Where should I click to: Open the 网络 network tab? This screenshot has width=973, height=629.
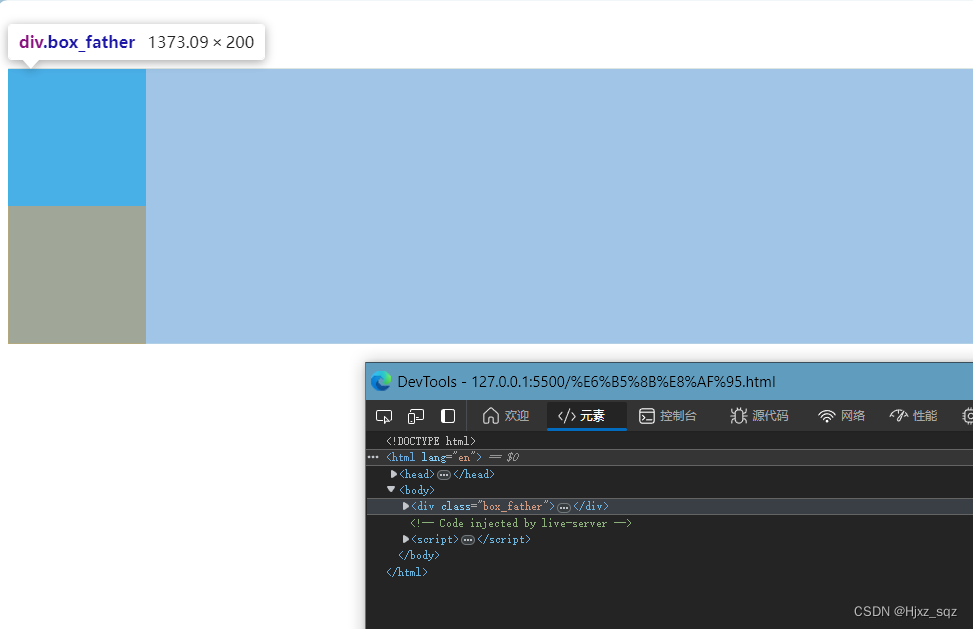pyautogui.click(x=841, y=416)
